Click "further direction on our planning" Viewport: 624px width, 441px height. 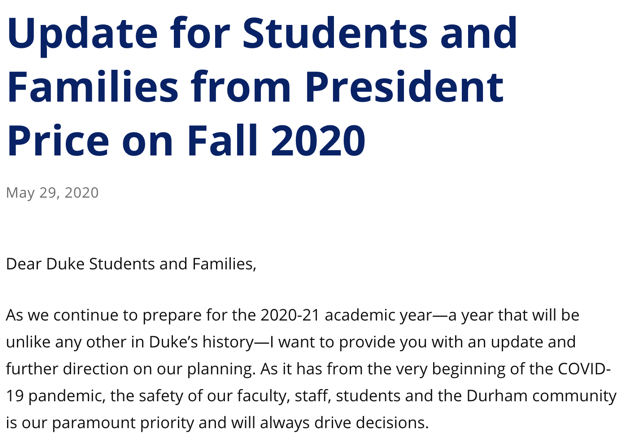pos(125,368)
